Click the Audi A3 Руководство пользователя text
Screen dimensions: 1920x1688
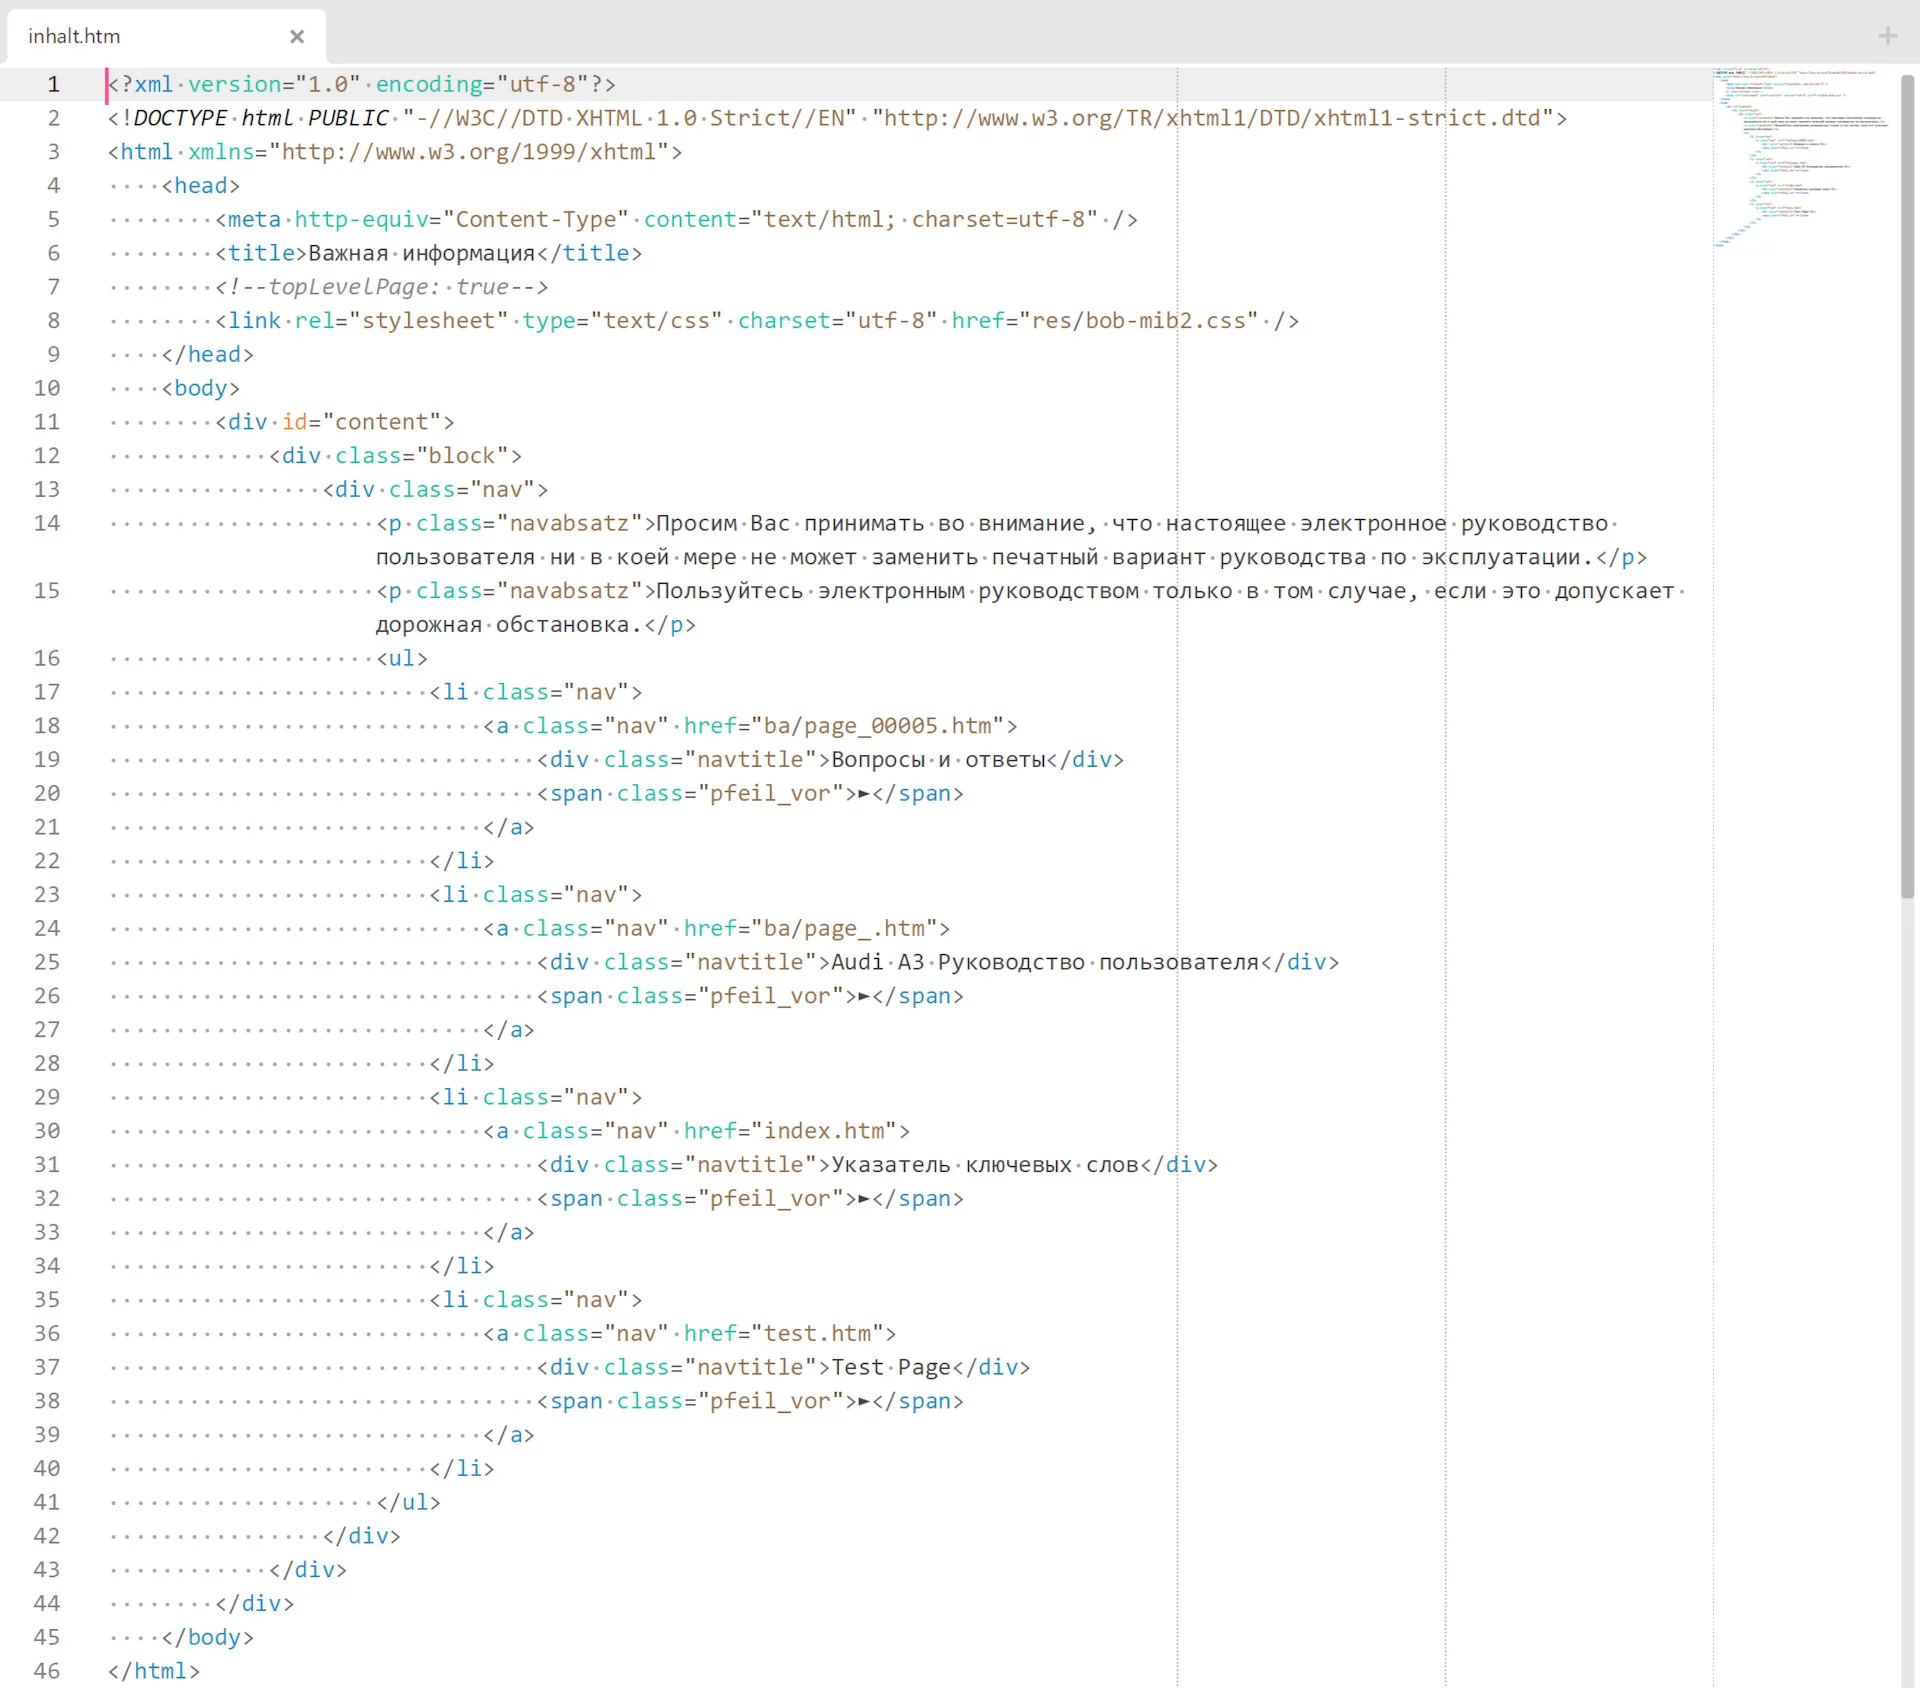click(x=1044, y=962)
